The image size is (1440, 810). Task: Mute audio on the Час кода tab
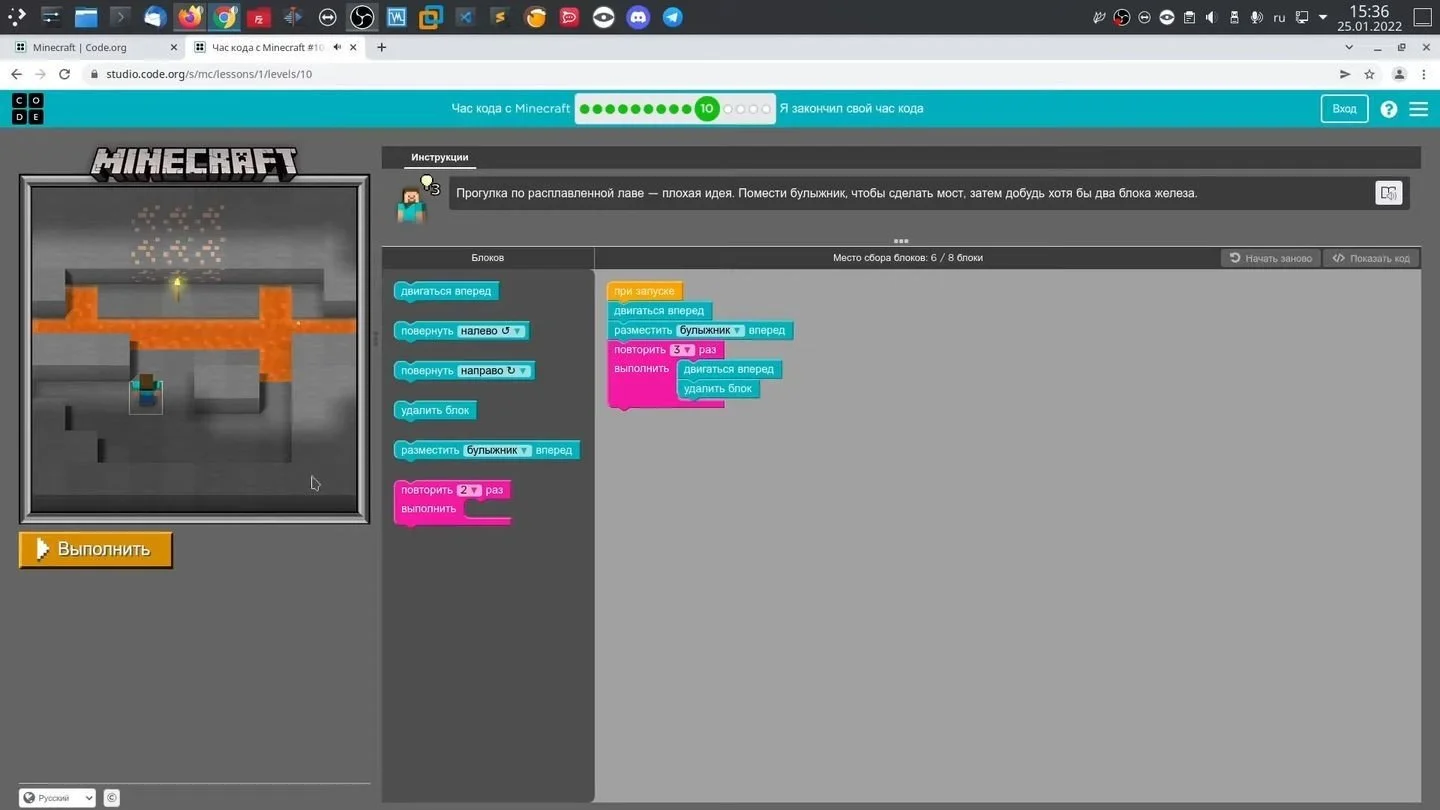337,47
